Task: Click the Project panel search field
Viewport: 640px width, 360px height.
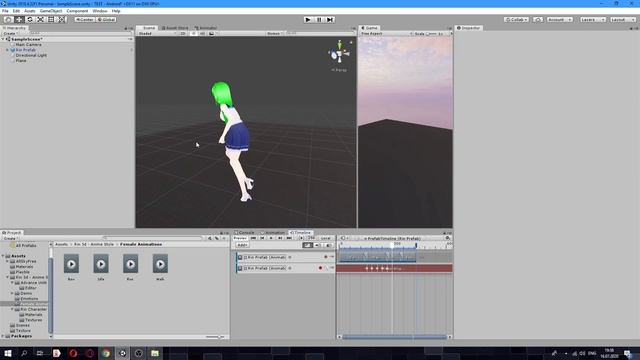Action: click(x=153, y=238)
